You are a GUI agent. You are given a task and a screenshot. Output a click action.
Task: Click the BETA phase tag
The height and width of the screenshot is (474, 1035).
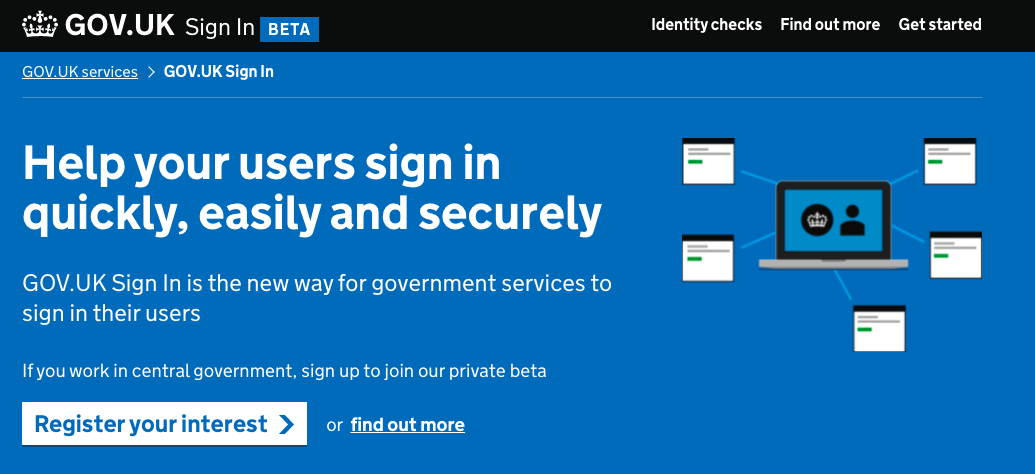tap(289, 30)
